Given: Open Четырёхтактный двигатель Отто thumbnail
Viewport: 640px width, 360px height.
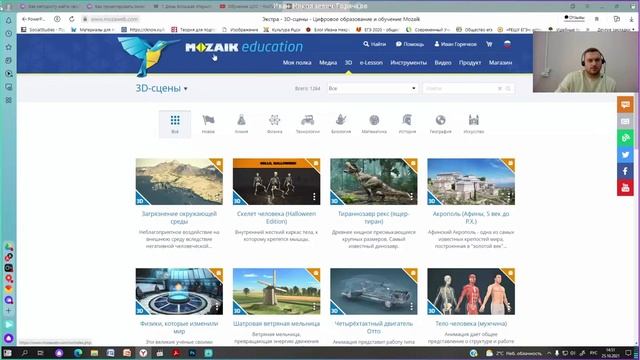Looking at the screenshot, I should (373, 291).
